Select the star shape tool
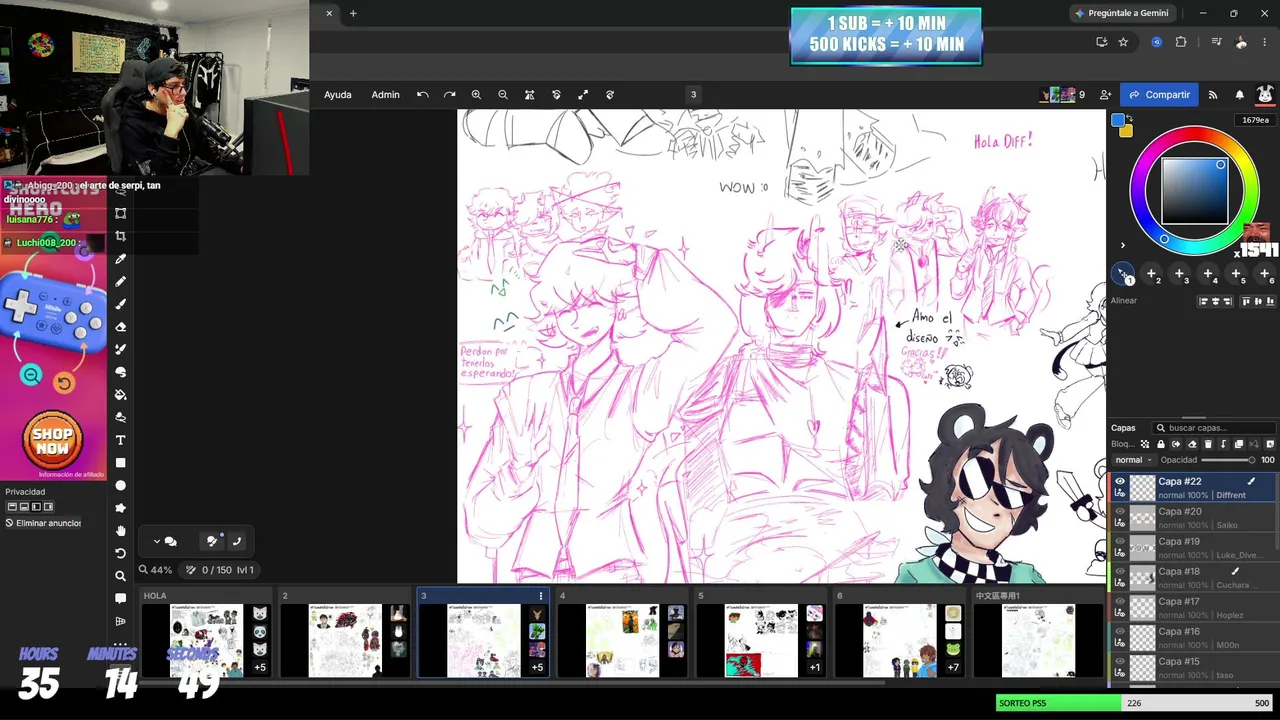Viewport: 1280px width, 720px height. tap(121, 508)
